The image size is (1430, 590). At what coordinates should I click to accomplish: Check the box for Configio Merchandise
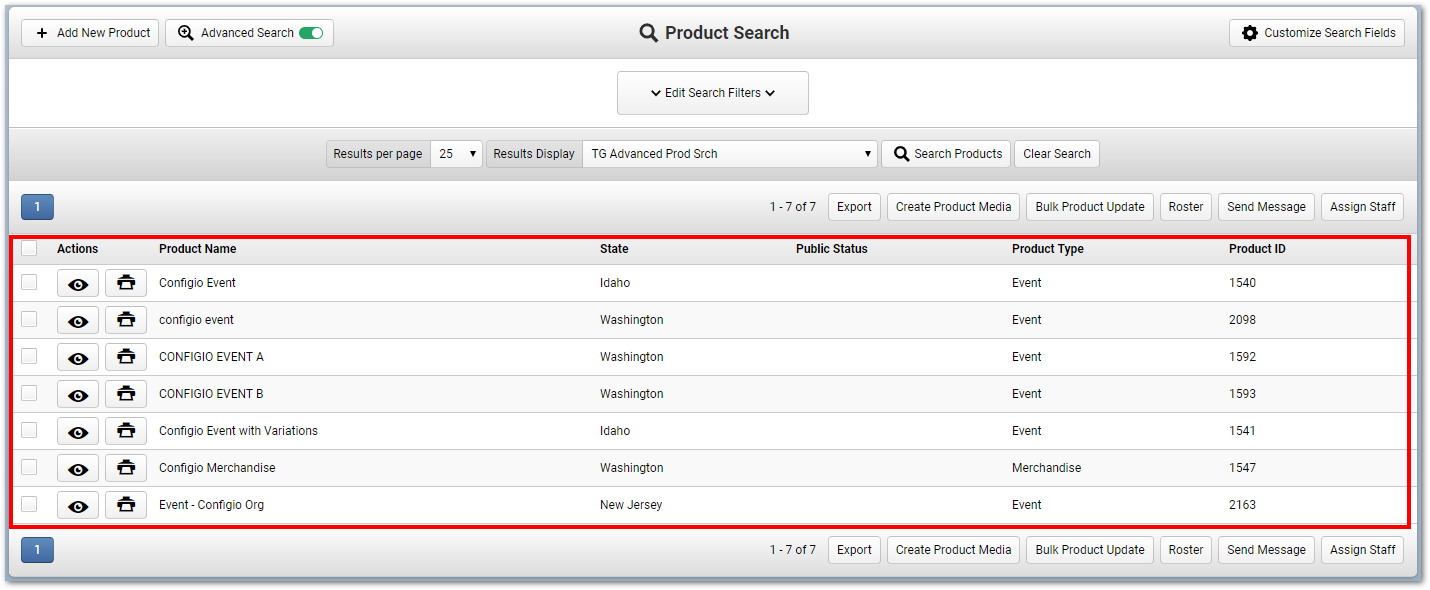coord(29,467)
